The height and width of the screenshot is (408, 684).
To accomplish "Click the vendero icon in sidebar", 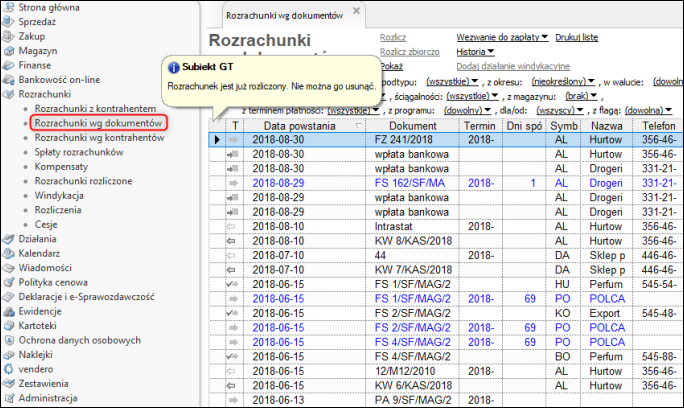I will pyautogui.click(x=9, y=369).
